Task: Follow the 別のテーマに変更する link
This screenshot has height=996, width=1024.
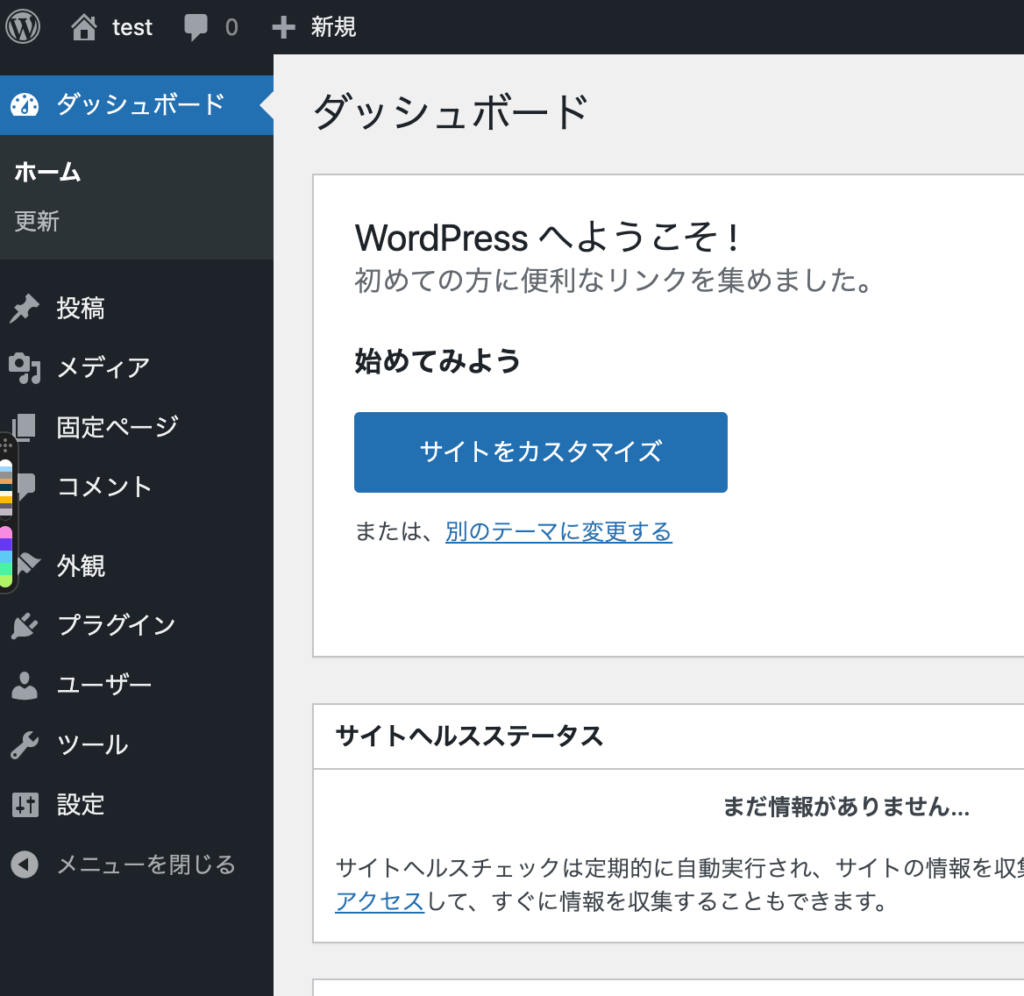Action: coord(558,532)
